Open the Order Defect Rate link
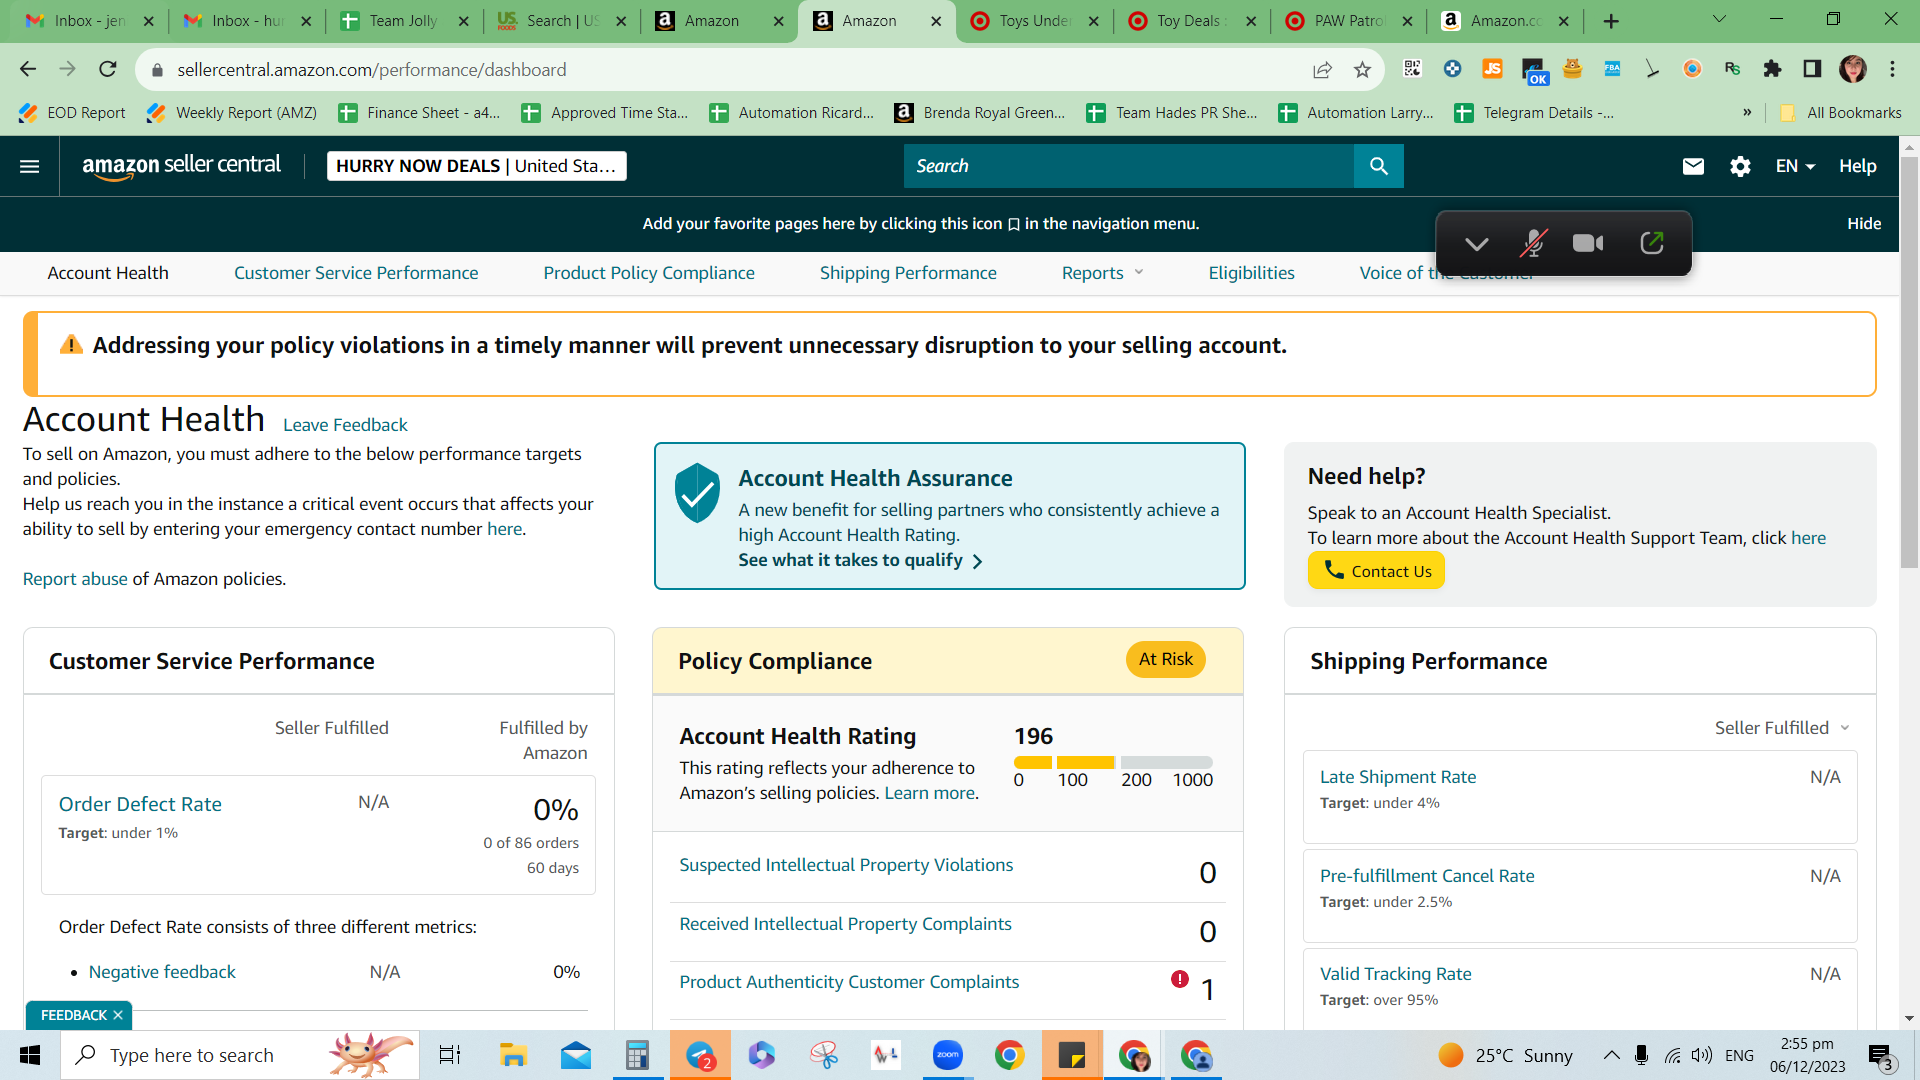1920x1080 pixels. [140, 804]
